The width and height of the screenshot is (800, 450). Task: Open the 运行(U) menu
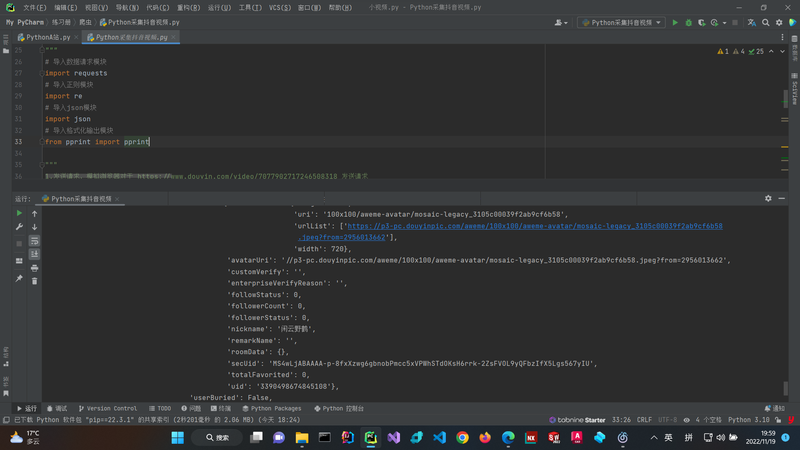(219, 8)
